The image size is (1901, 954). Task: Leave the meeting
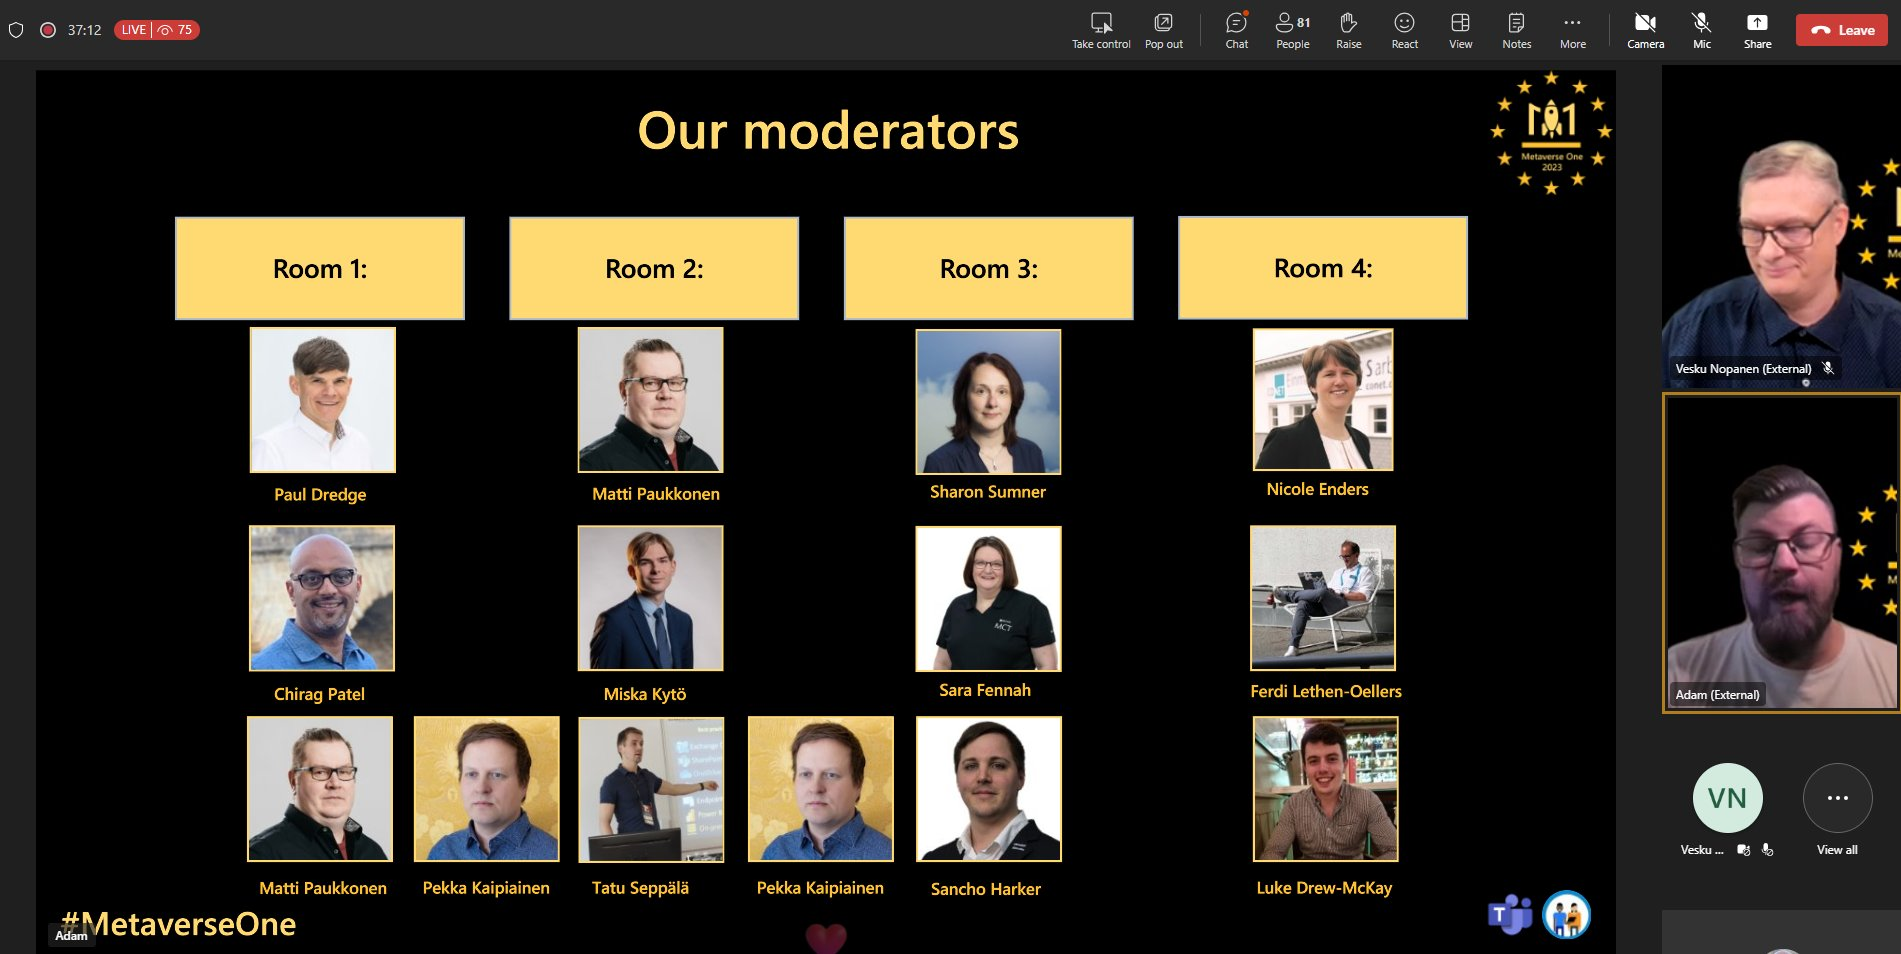tap(1841, 30)
